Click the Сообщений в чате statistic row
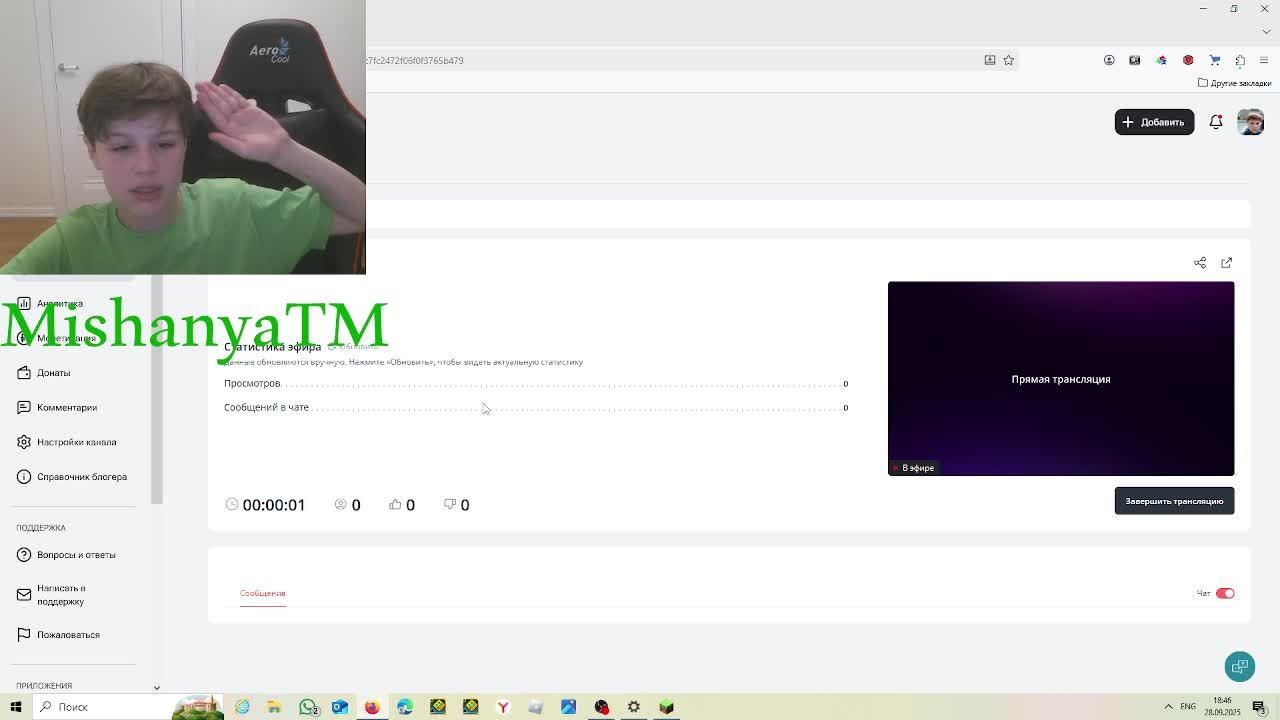This screenshot has width=1280, height=720. 536,407
